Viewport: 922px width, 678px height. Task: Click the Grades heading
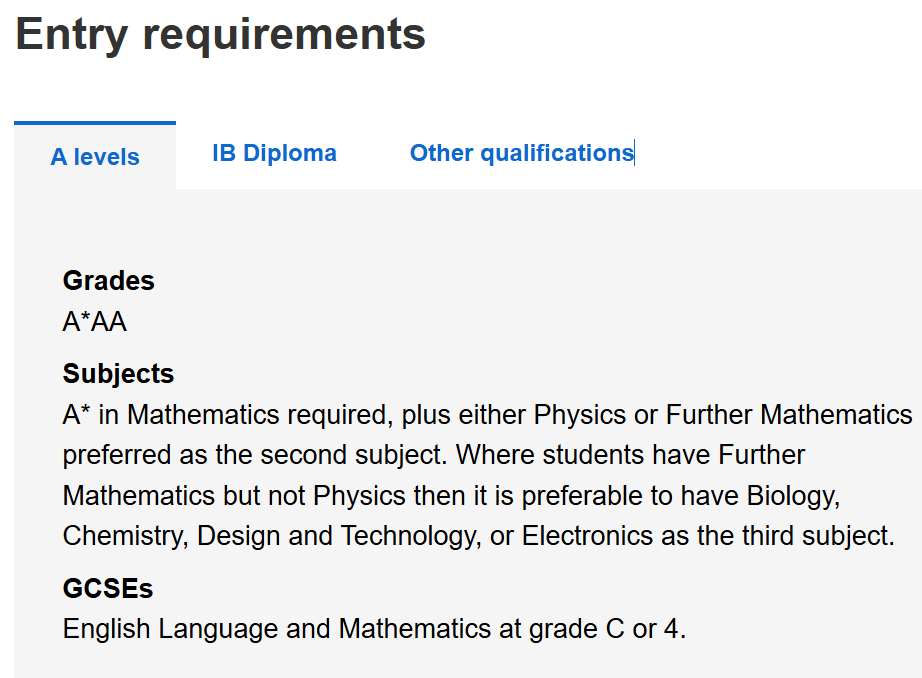(108, 281)
